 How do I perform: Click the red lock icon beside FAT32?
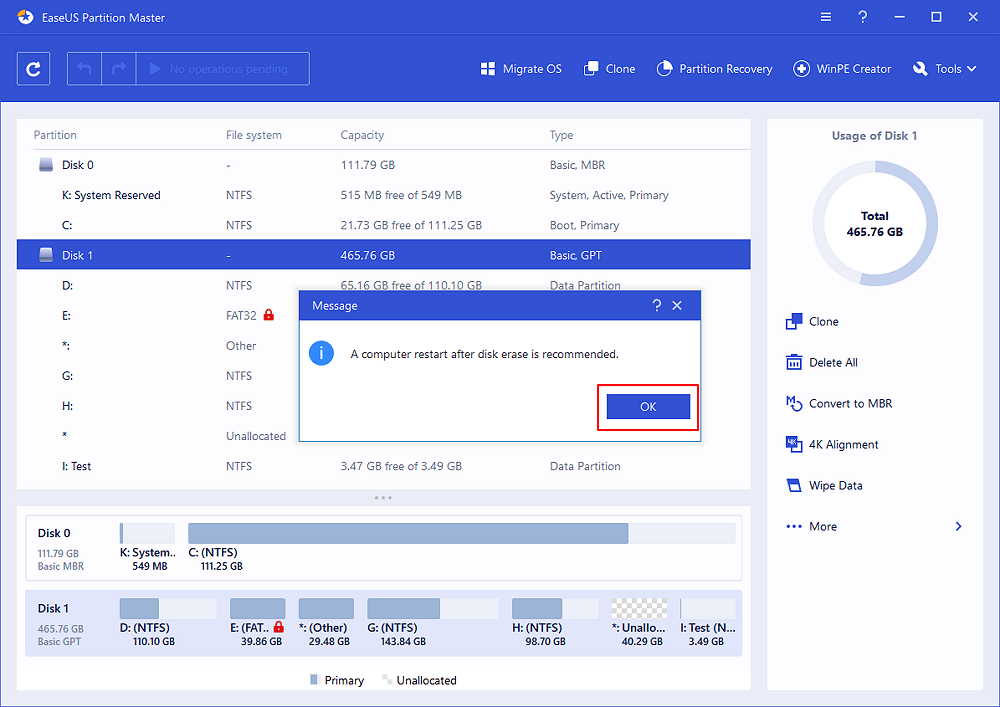268,315
